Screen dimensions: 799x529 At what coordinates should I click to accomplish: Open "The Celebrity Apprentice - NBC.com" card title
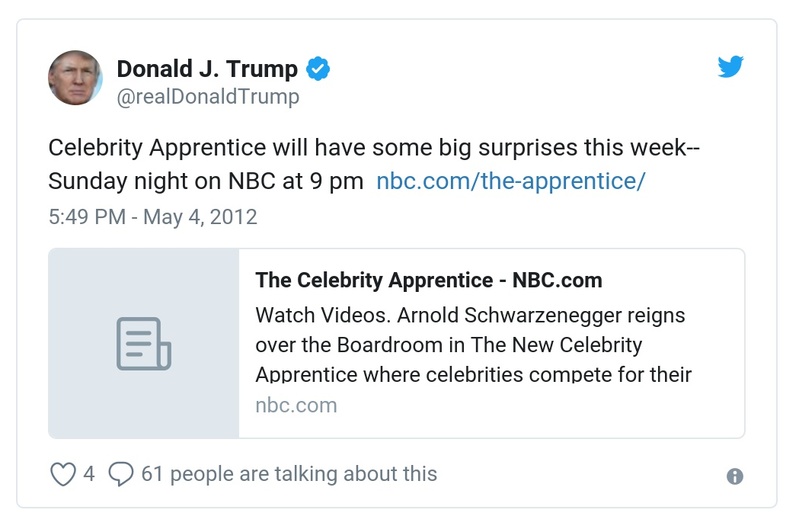[x=429, y=280]
